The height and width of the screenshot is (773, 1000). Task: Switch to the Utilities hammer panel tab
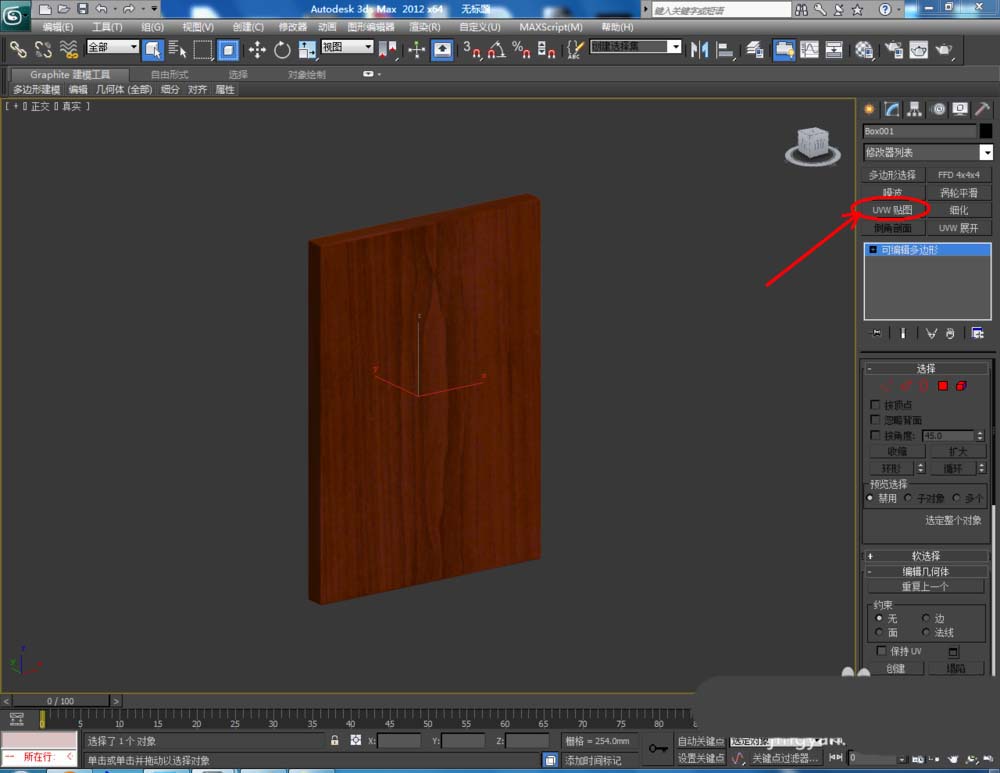982,109
